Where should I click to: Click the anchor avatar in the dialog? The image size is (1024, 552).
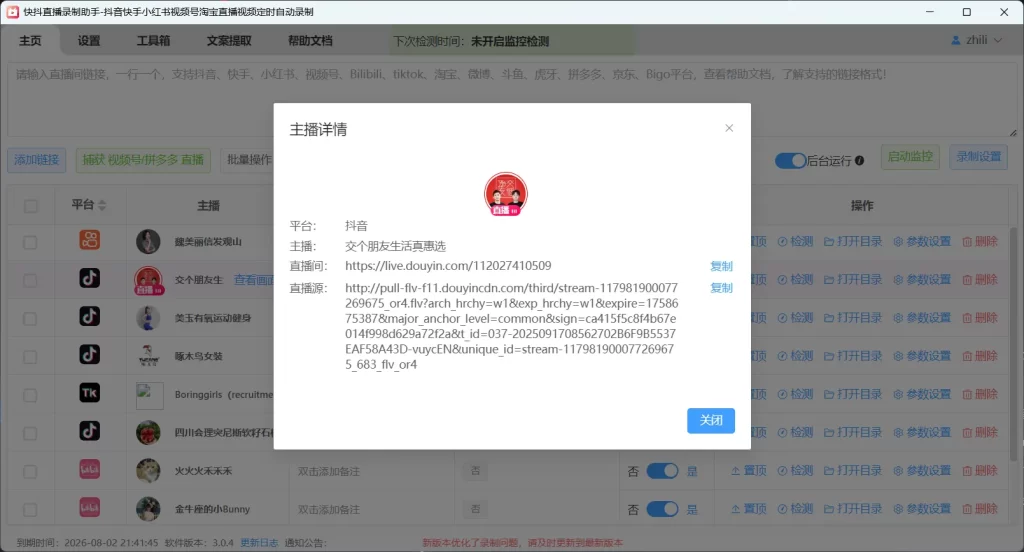coord(505,194)
